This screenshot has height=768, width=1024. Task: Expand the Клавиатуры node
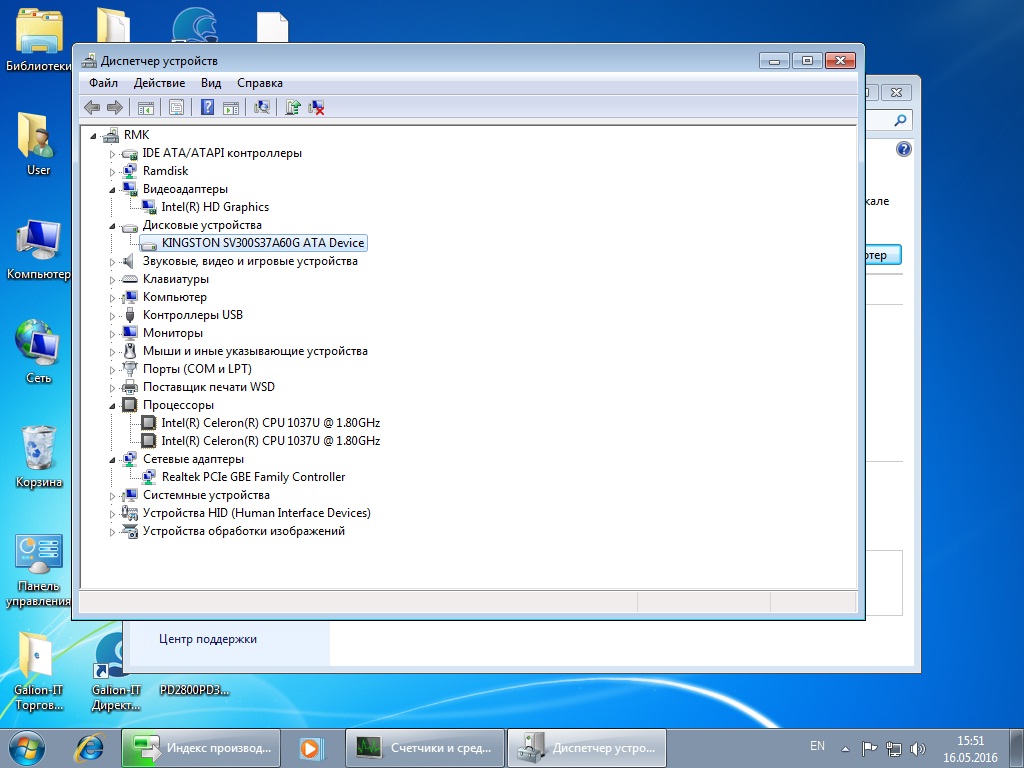[x=112, y=280]
